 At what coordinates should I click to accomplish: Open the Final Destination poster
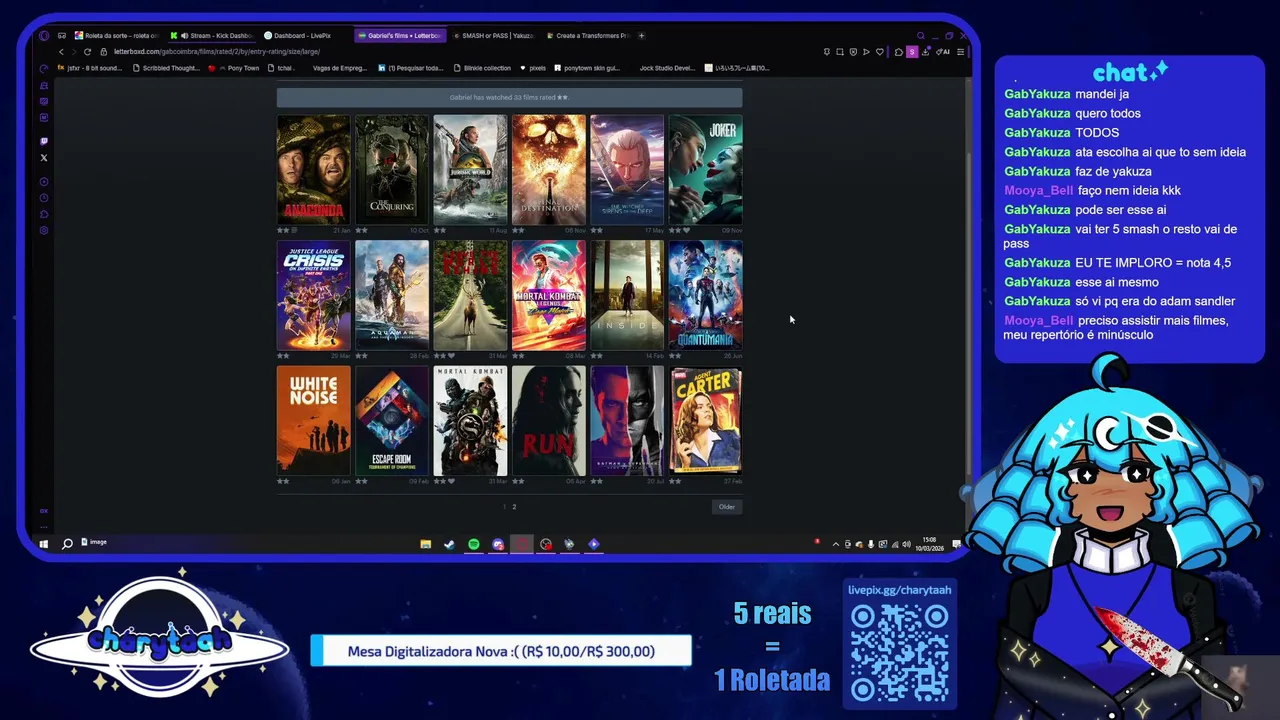pyautogui.click(x=549, y=170)
